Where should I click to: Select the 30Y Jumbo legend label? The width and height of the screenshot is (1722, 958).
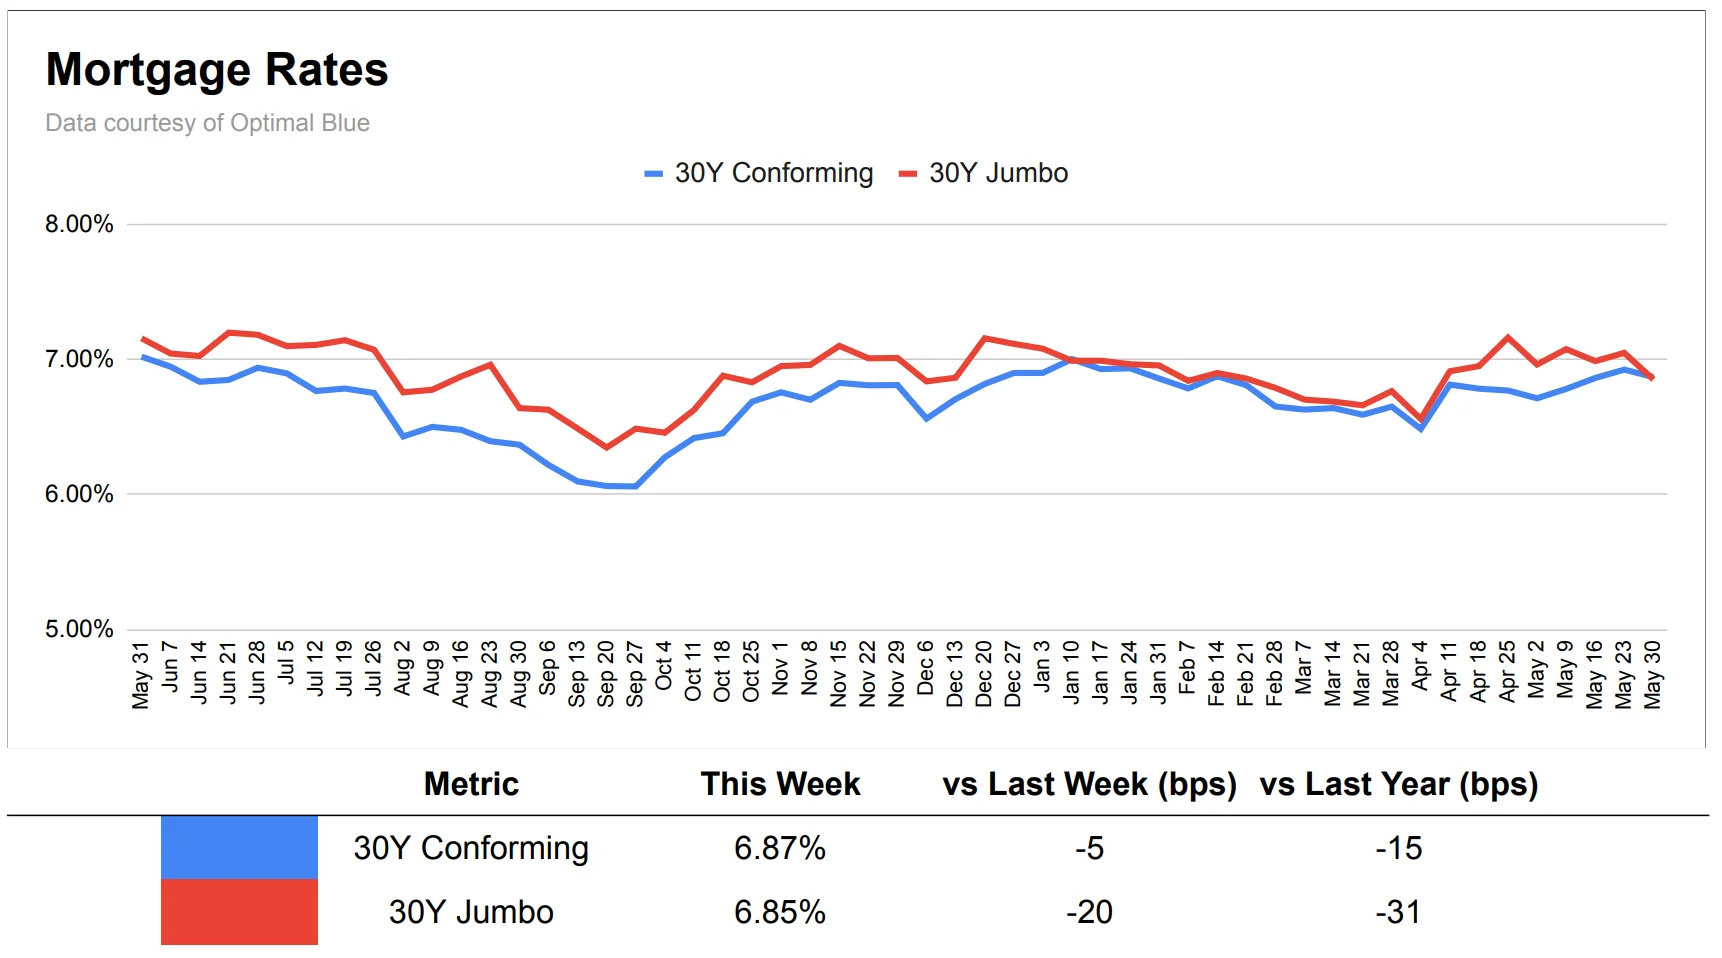[x=998, y=173]
